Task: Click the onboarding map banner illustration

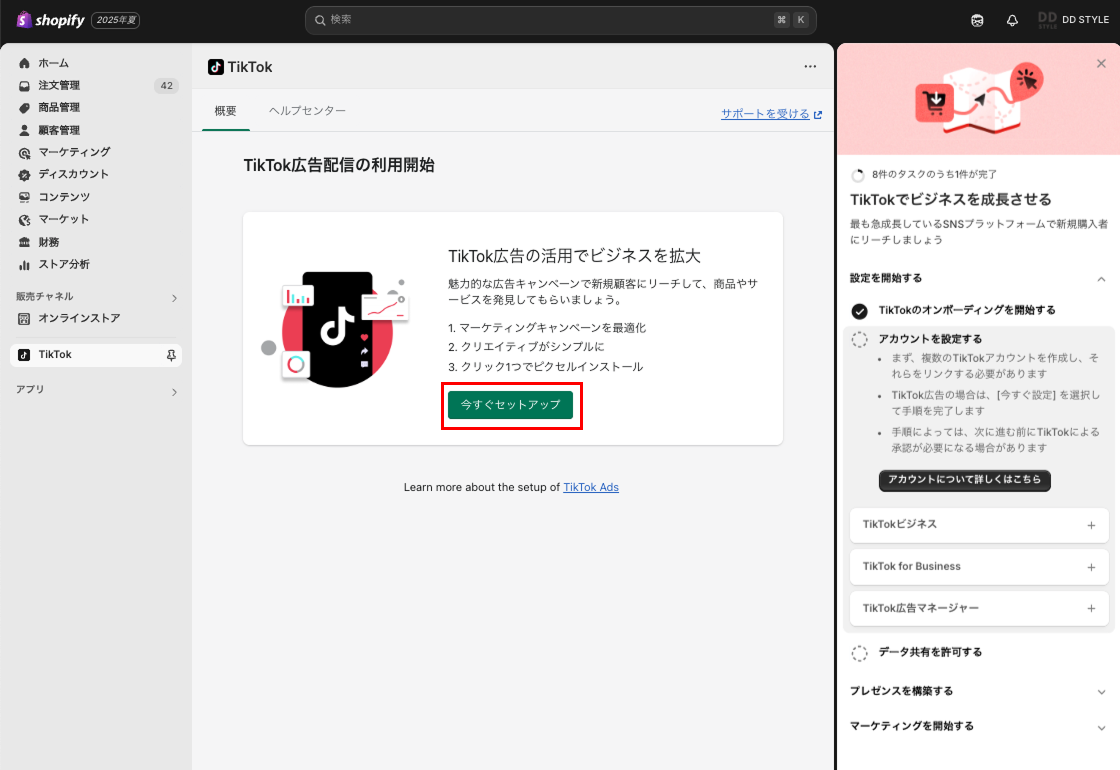Action: point(979,101)
